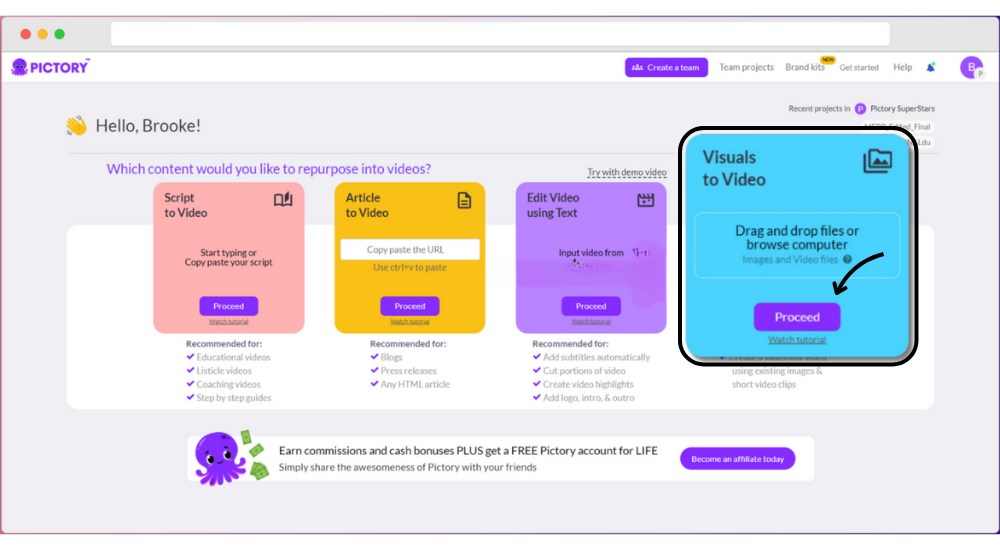The width and height of the screenshot is (1000, 550).
Task: Click the Blogs recommendation
Action: [x=391, y=357]
